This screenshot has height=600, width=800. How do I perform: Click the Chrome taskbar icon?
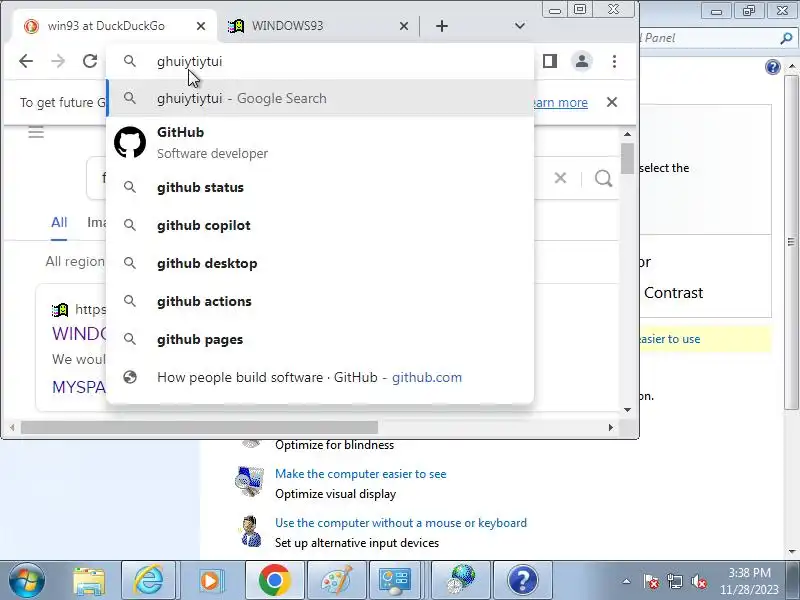[274, 580]
